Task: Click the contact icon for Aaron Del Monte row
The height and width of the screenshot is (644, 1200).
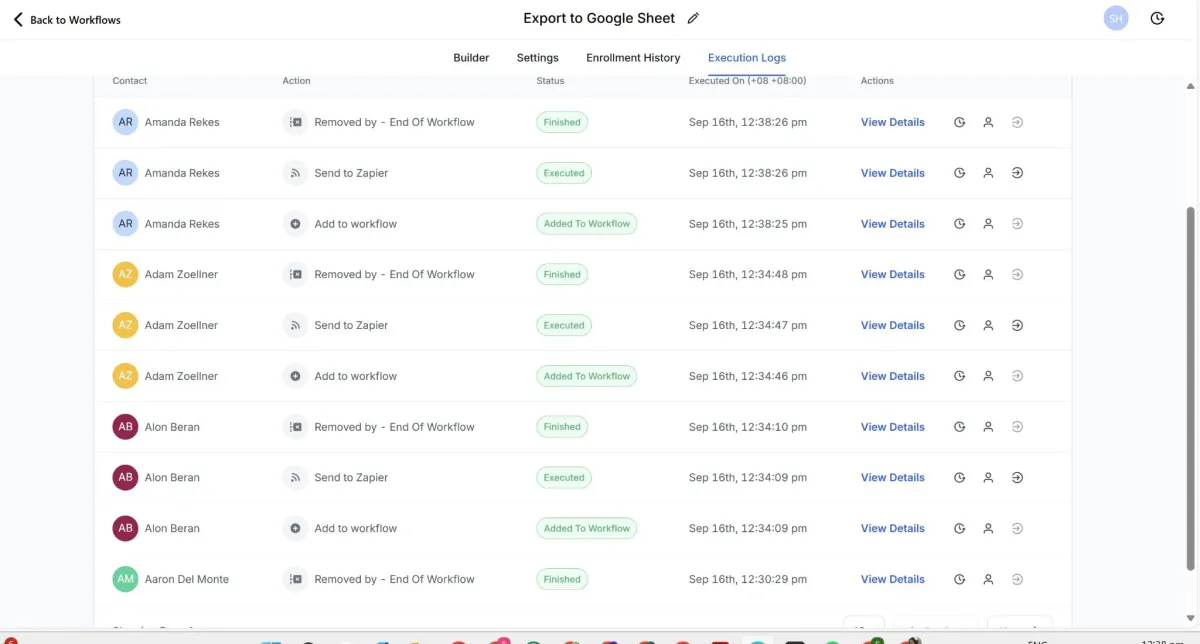Action: (x=988, y=579)
